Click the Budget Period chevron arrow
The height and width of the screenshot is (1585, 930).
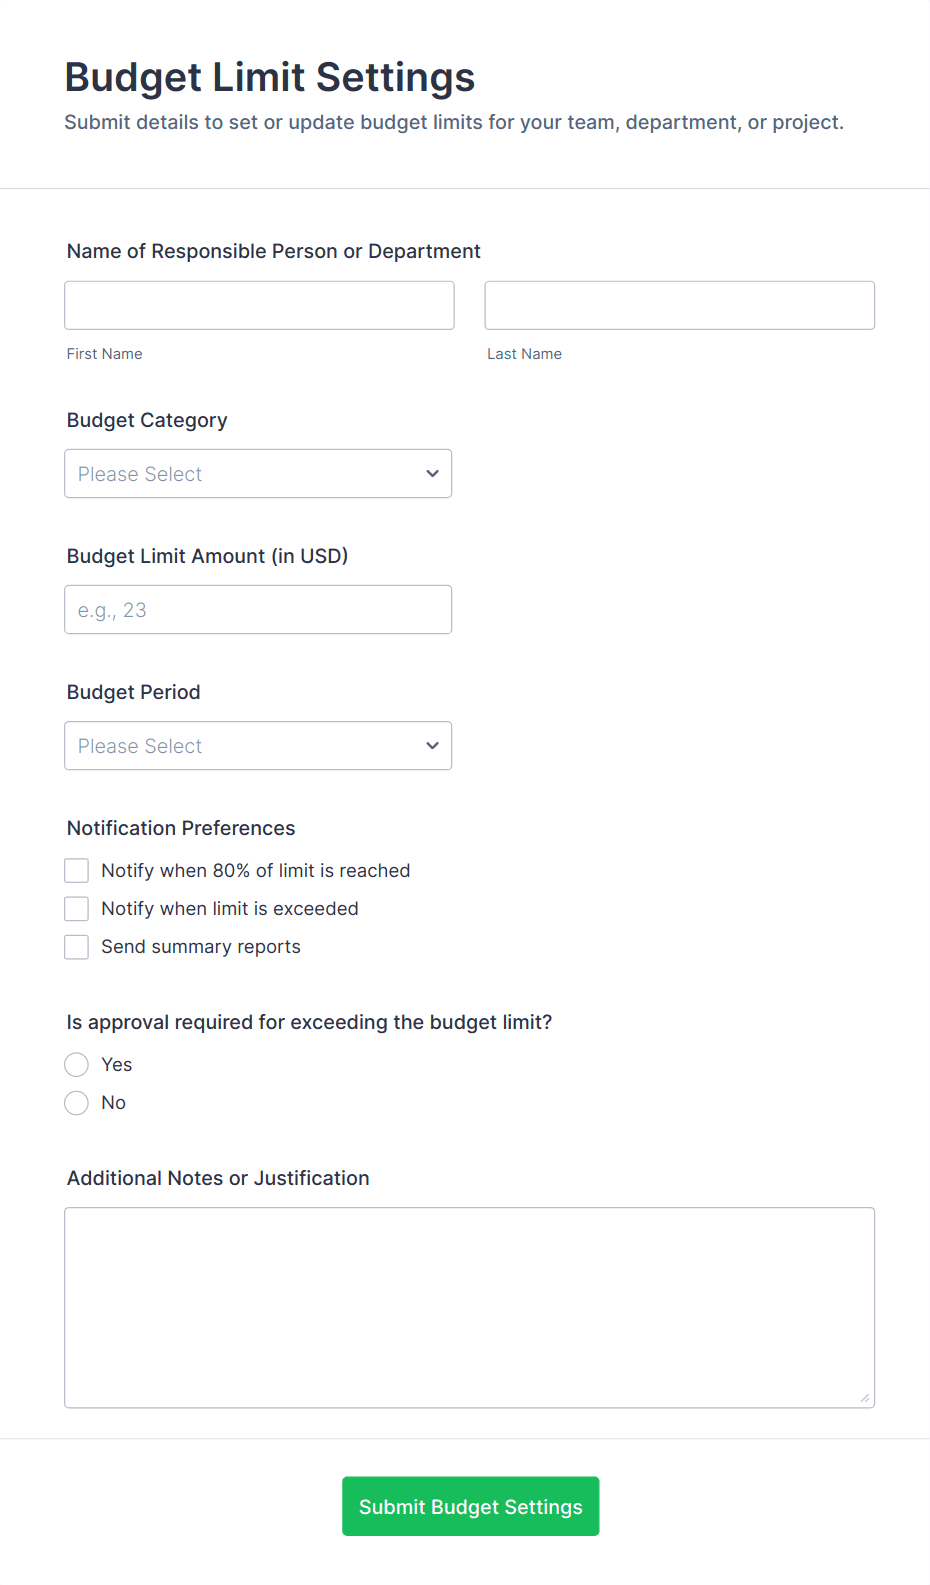432,746
